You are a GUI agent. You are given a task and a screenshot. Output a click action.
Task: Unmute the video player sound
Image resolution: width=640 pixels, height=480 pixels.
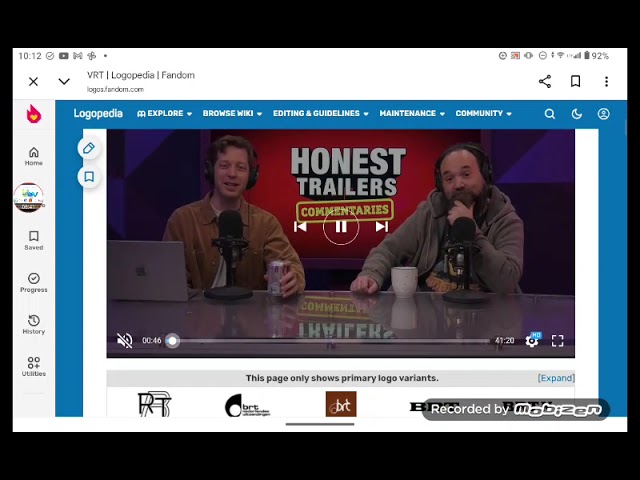tap(124, 340)
